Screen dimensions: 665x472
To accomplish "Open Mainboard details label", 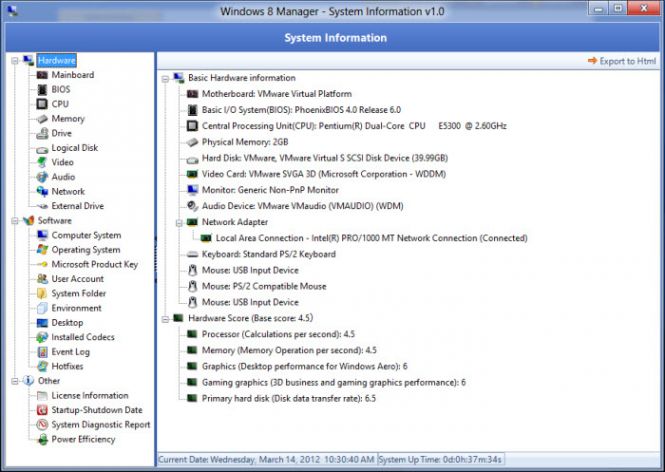I will click(73, 75).
